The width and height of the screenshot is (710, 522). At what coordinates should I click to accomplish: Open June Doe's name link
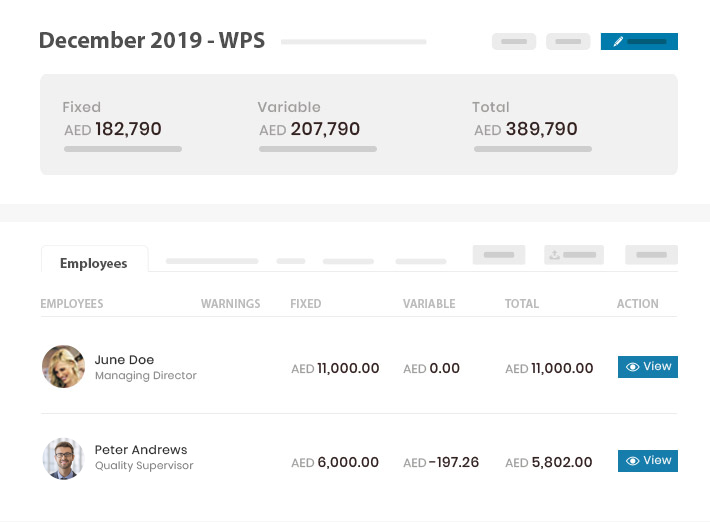124,359
